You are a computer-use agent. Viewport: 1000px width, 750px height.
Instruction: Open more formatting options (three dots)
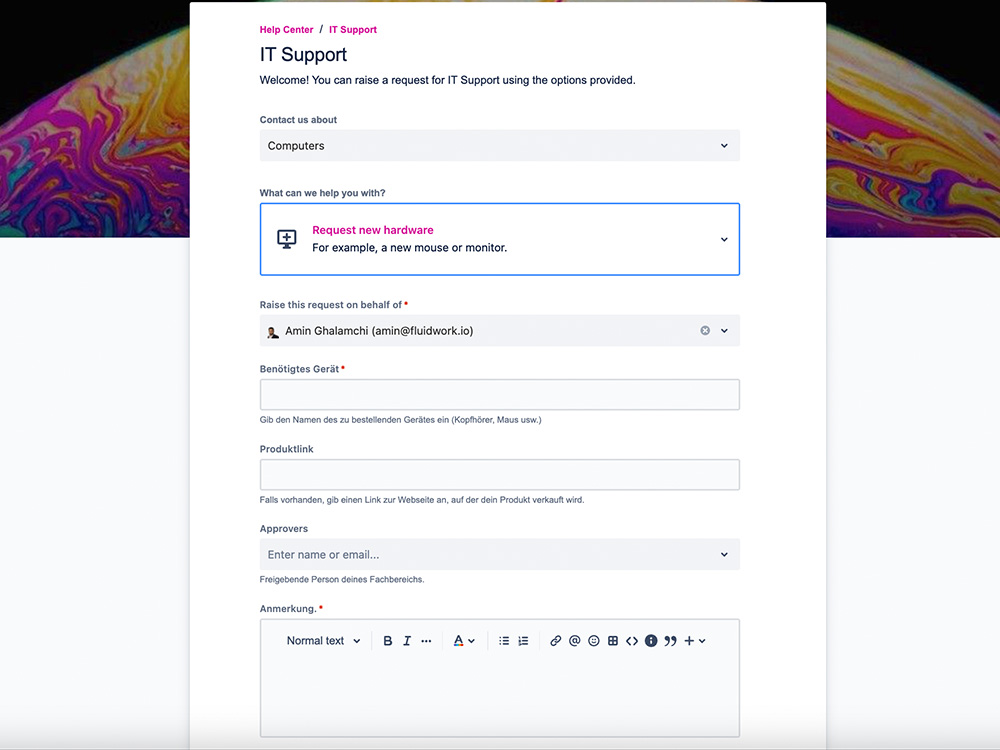tap(426, 641)
